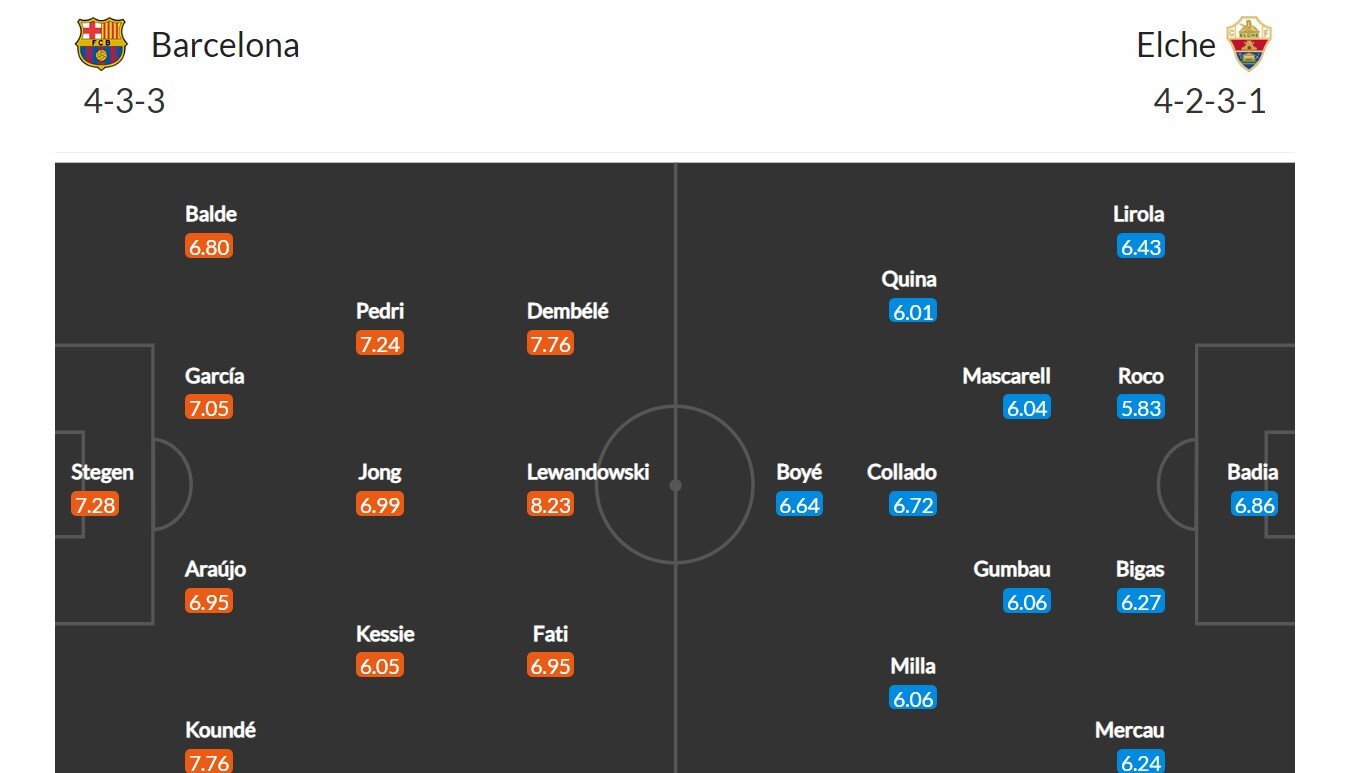
Task: Select Gumbau's 6.06 rating badge
Action: click(1027, 602)
